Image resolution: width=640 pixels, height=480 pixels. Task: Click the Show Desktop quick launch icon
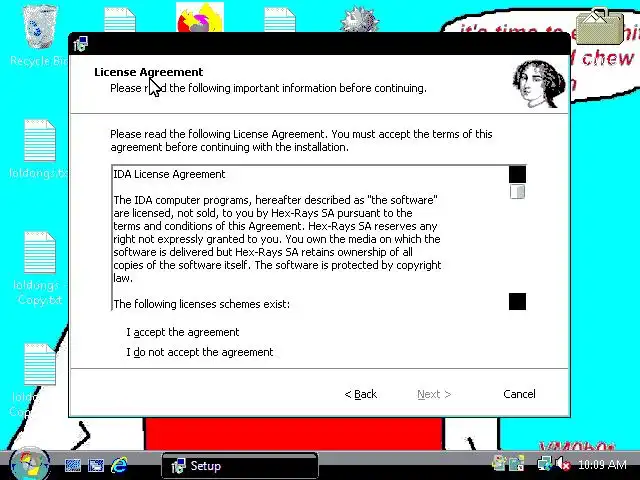(x=73, y=465)
